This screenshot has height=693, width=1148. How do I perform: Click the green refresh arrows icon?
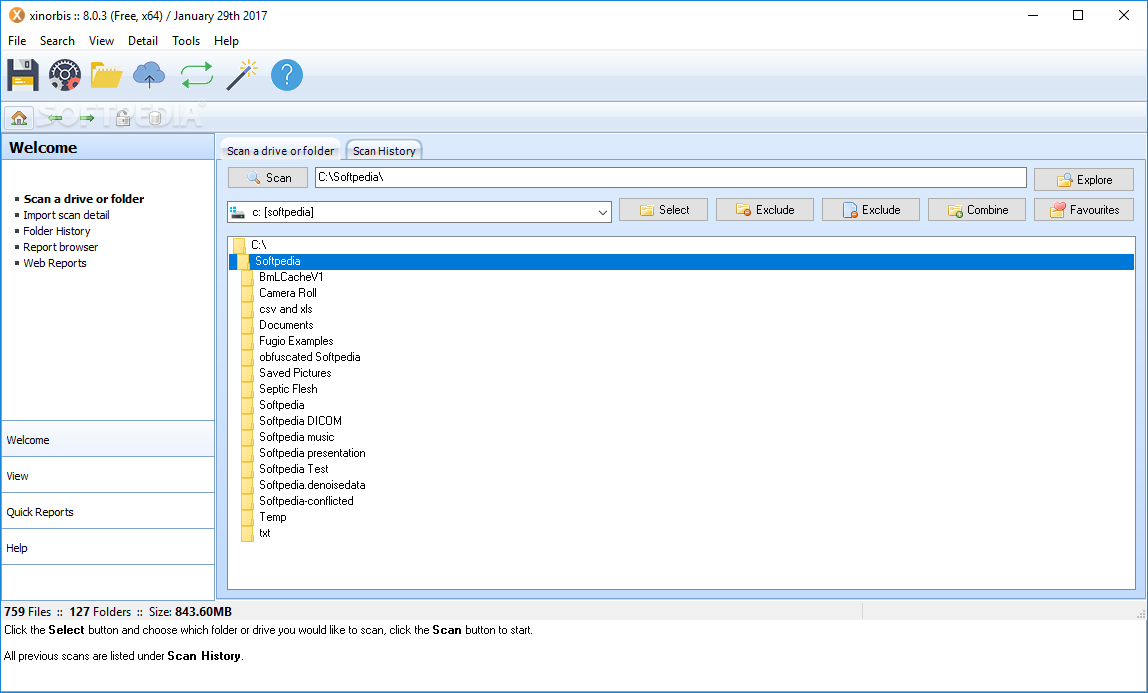(197, 75)
